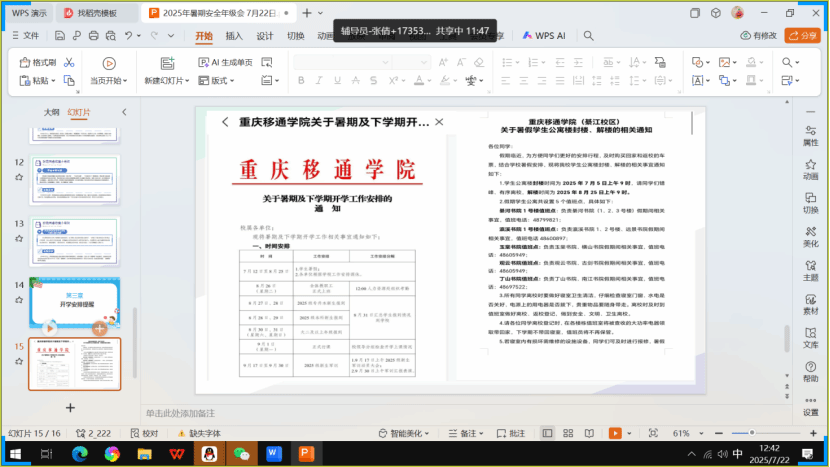Viewport: 830px width, 467px height.
Task: Open the 新建幻灯片 dropdown arrow
Action: point(188,81)
